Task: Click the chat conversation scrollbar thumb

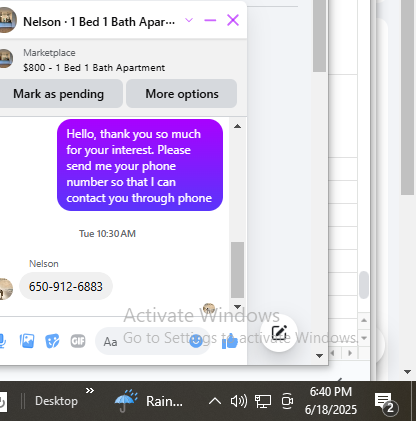Action: click(x=237, y=270)
